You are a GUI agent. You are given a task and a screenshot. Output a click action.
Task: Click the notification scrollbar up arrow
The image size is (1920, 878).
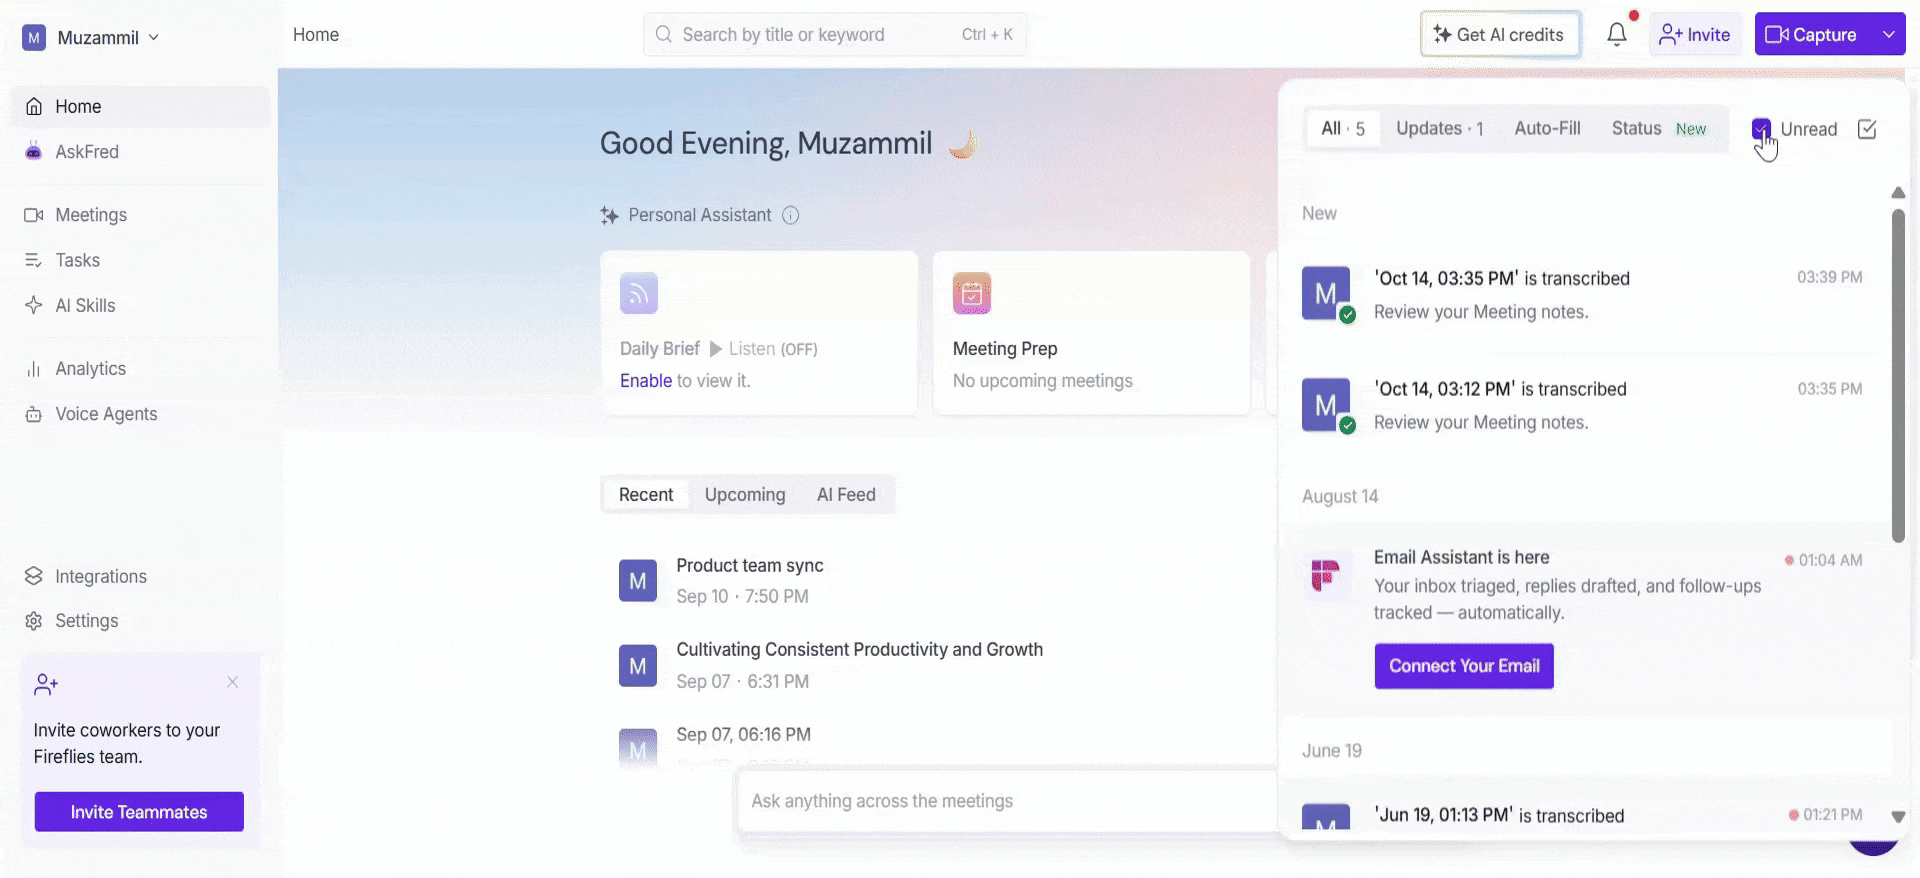1898,192
